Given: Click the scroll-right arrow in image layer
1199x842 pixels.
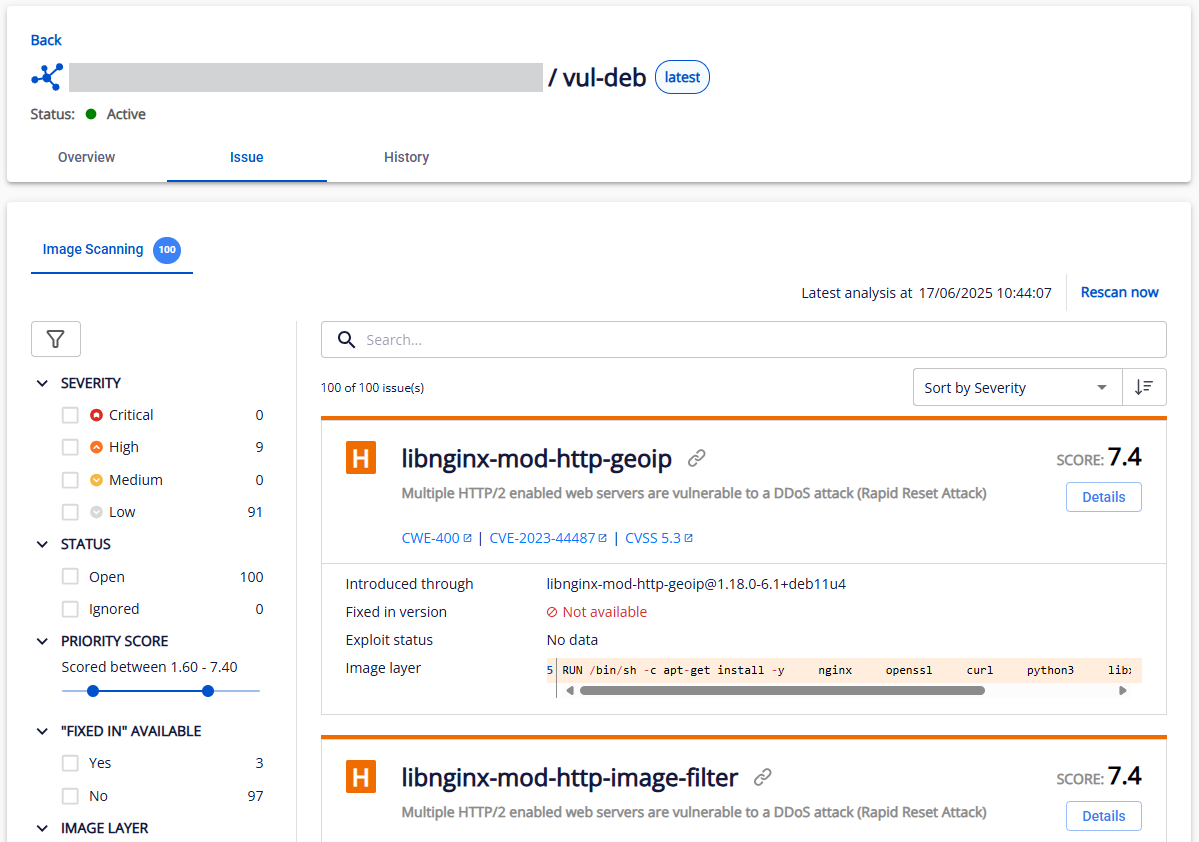Looking at the screenshot, I should click(1123, 691).
